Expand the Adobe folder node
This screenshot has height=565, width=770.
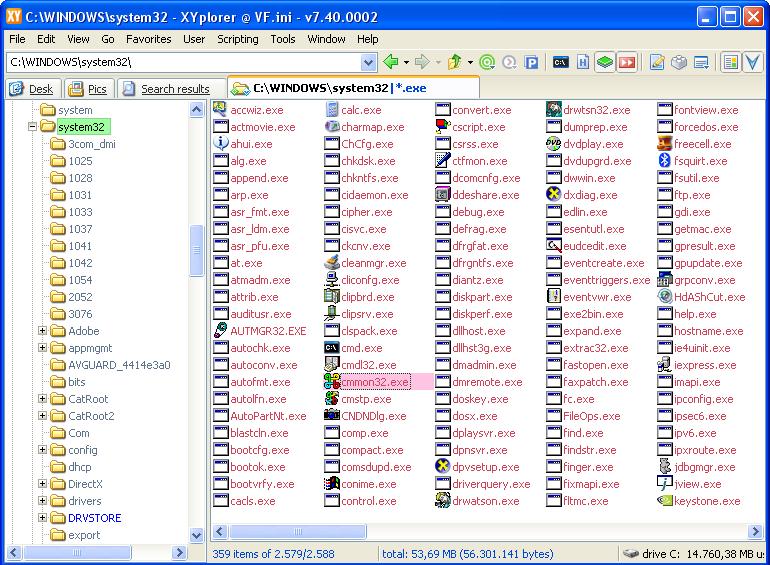(x=42, y=331)
